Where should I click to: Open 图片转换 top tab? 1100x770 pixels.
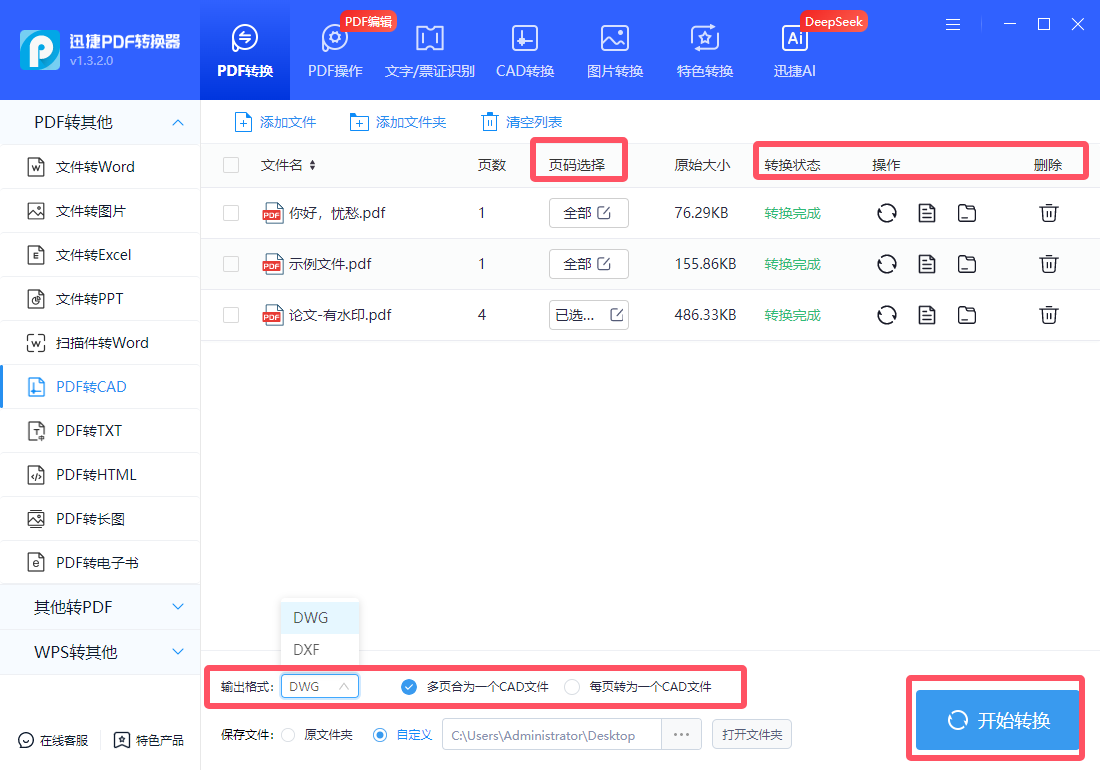(x=615, y=51)
